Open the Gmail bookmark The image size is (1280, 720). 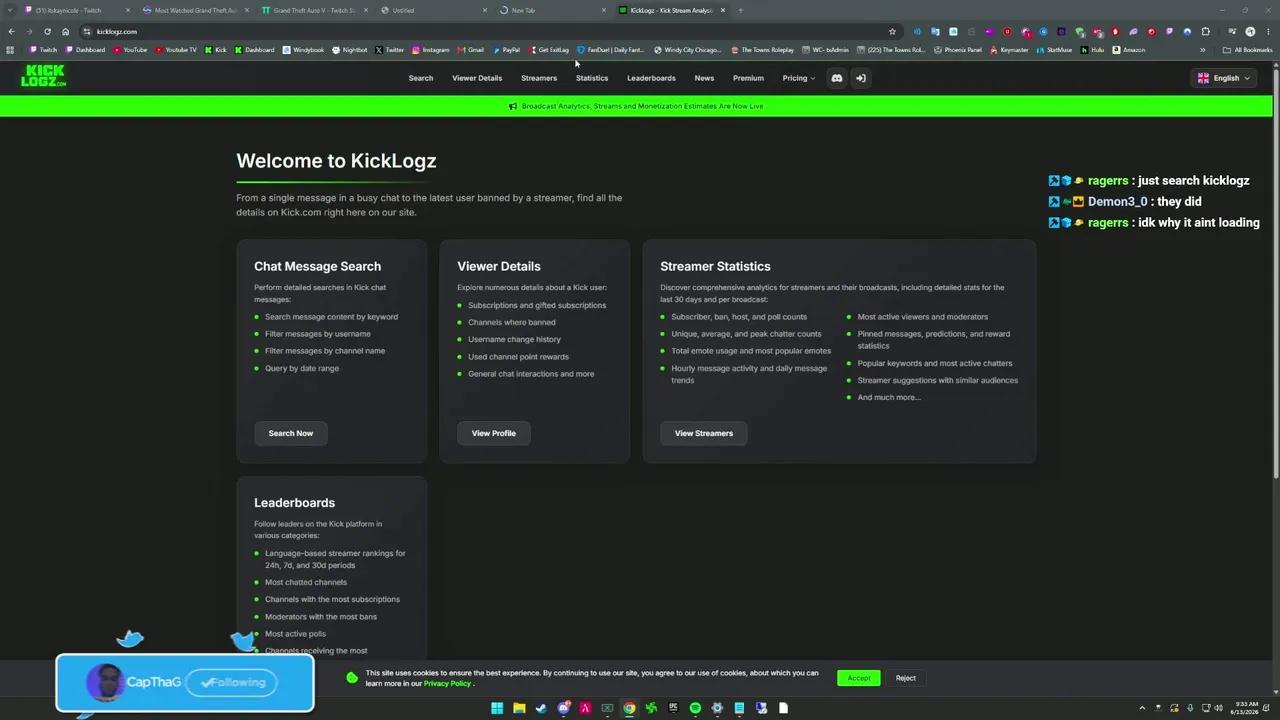tap(471, 50)
